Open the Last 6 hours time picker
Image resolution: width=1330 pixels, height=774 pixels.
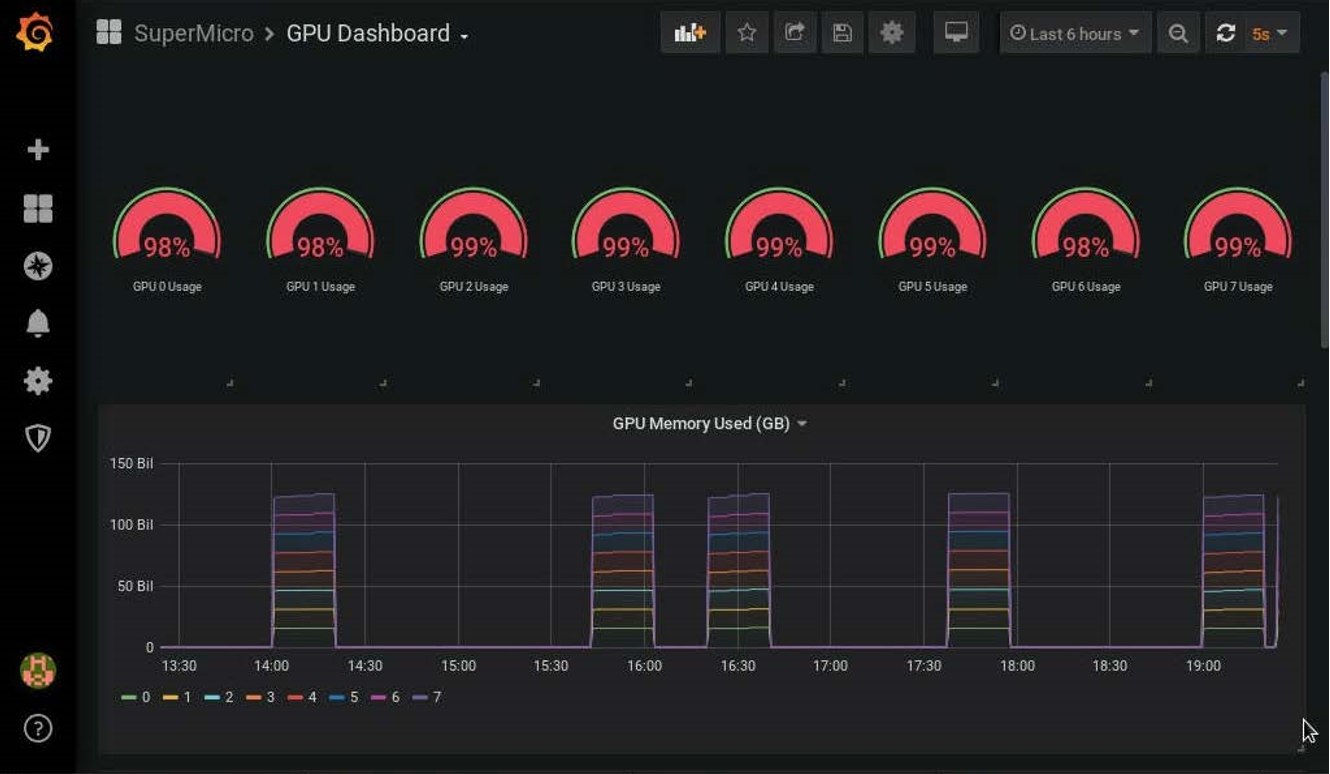pos(1075,33)
